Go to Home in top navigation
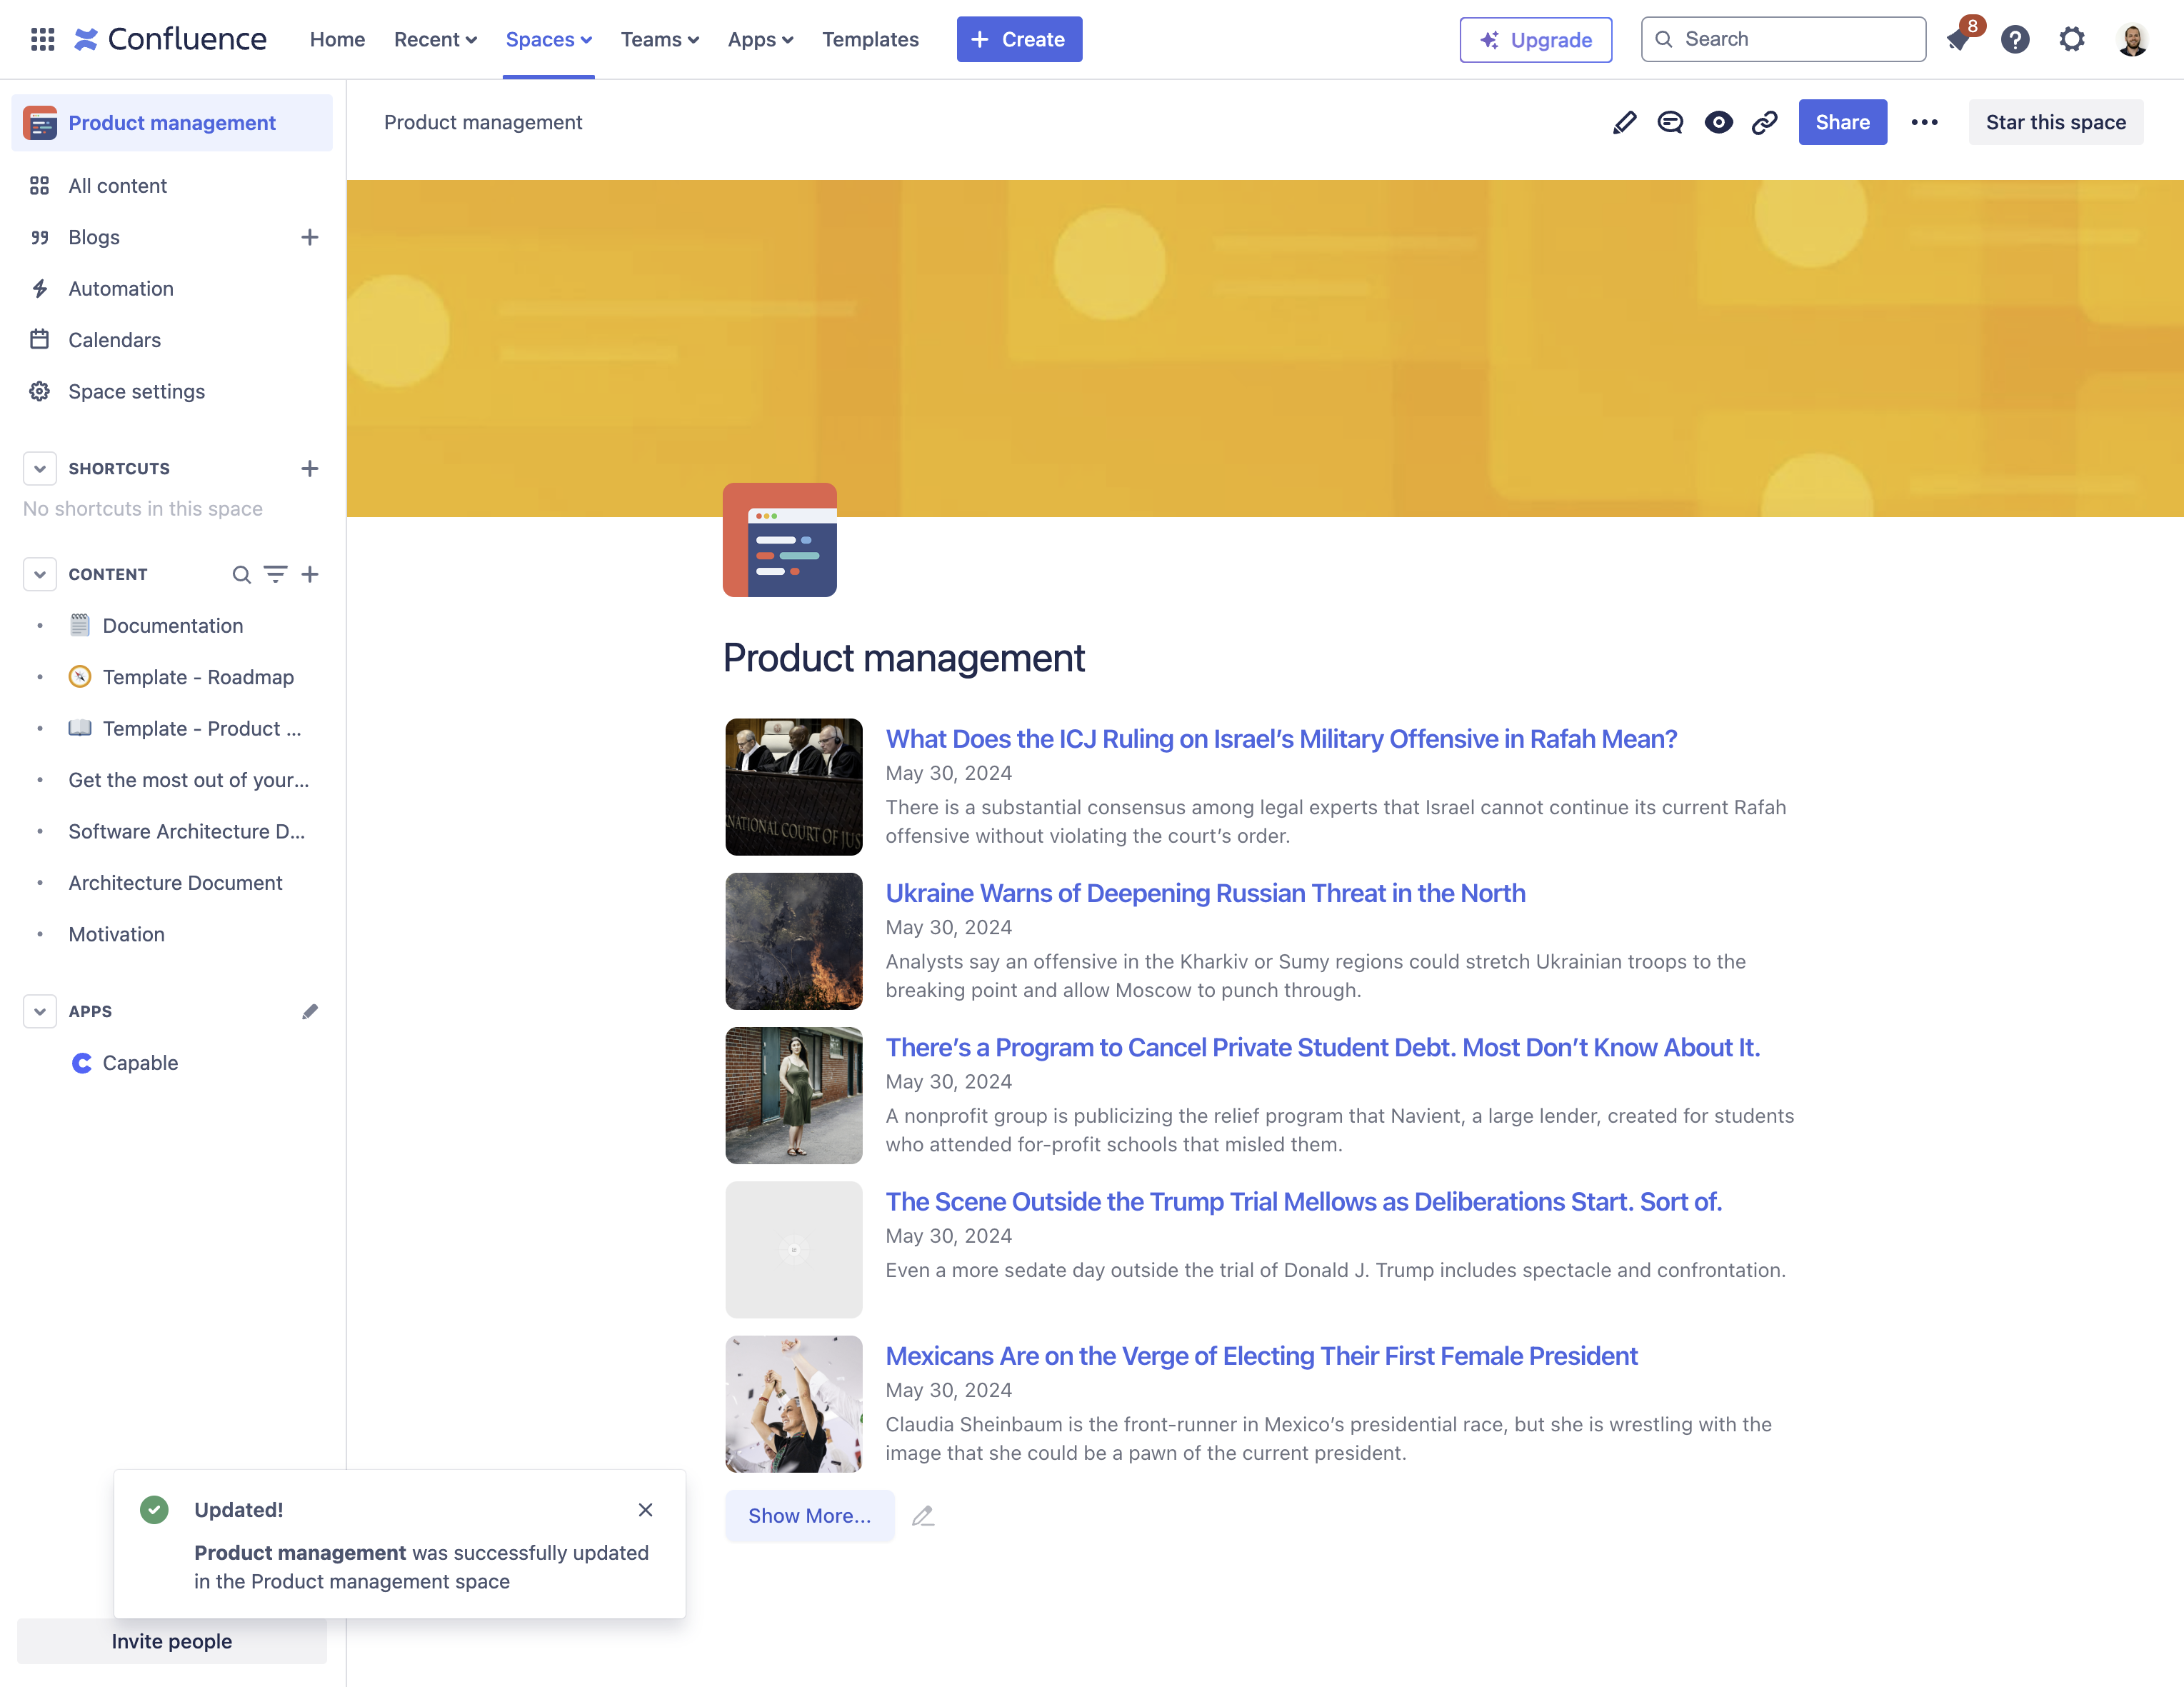The image size is (2184, 1687). pyautogui.click(x=337, y=39)
